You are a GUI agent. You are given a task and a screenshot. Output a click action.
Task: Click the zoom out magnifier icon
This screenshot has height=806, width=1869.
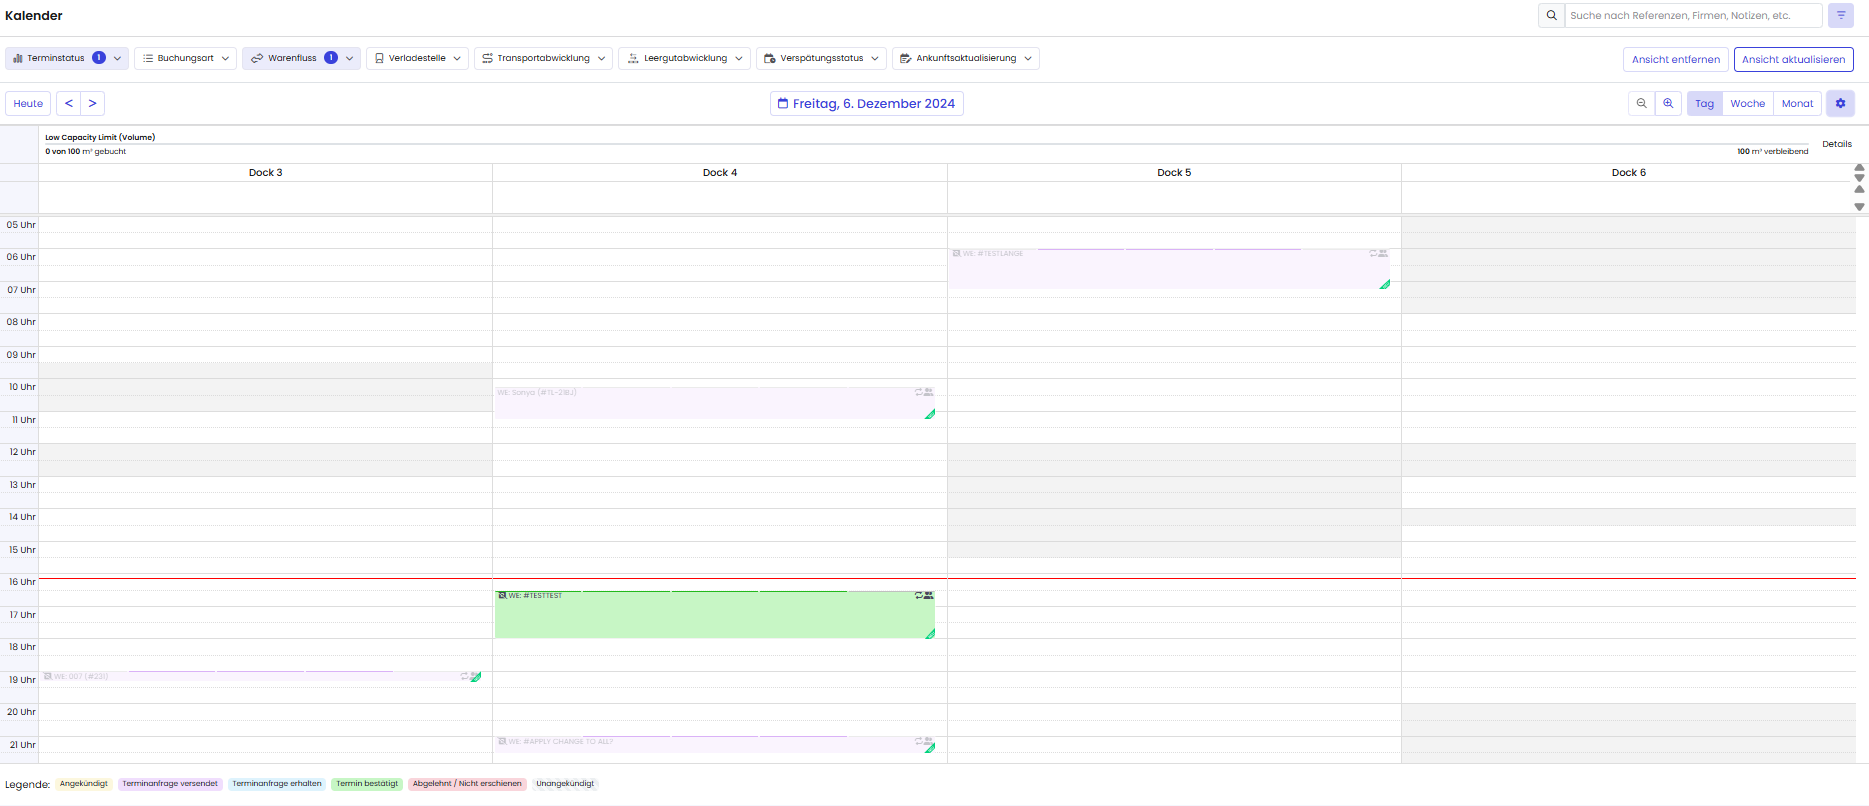tap(1641, 104)
